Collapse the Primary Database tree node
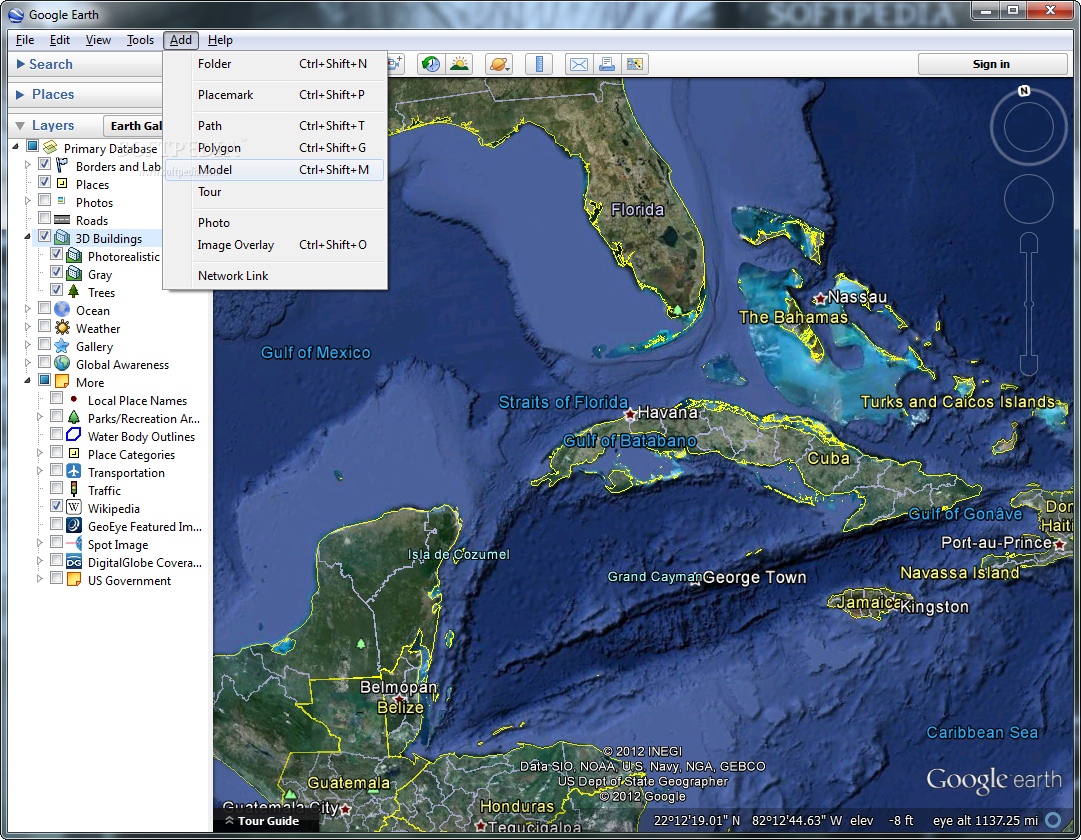The height and width of the screenshot is (840, 1081). tap(15, 147)
